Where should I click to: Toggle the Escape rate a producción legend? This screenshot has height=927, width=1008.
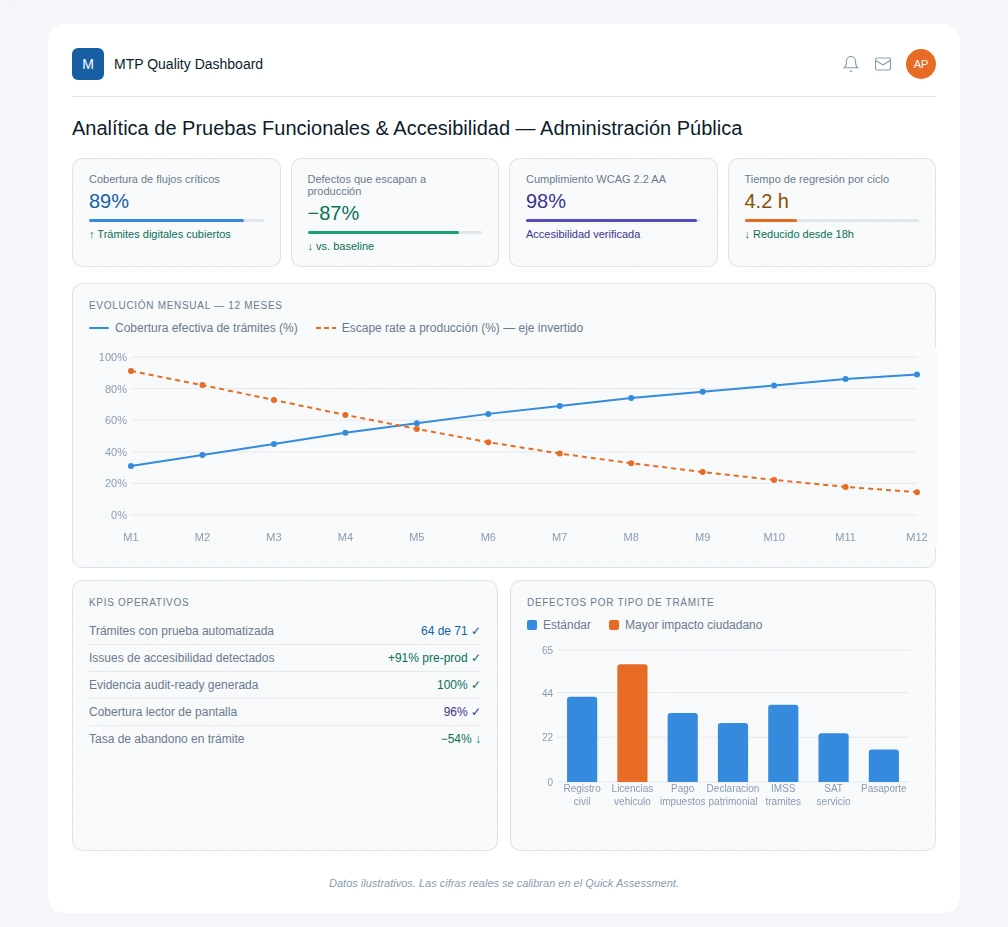[449, 328]
